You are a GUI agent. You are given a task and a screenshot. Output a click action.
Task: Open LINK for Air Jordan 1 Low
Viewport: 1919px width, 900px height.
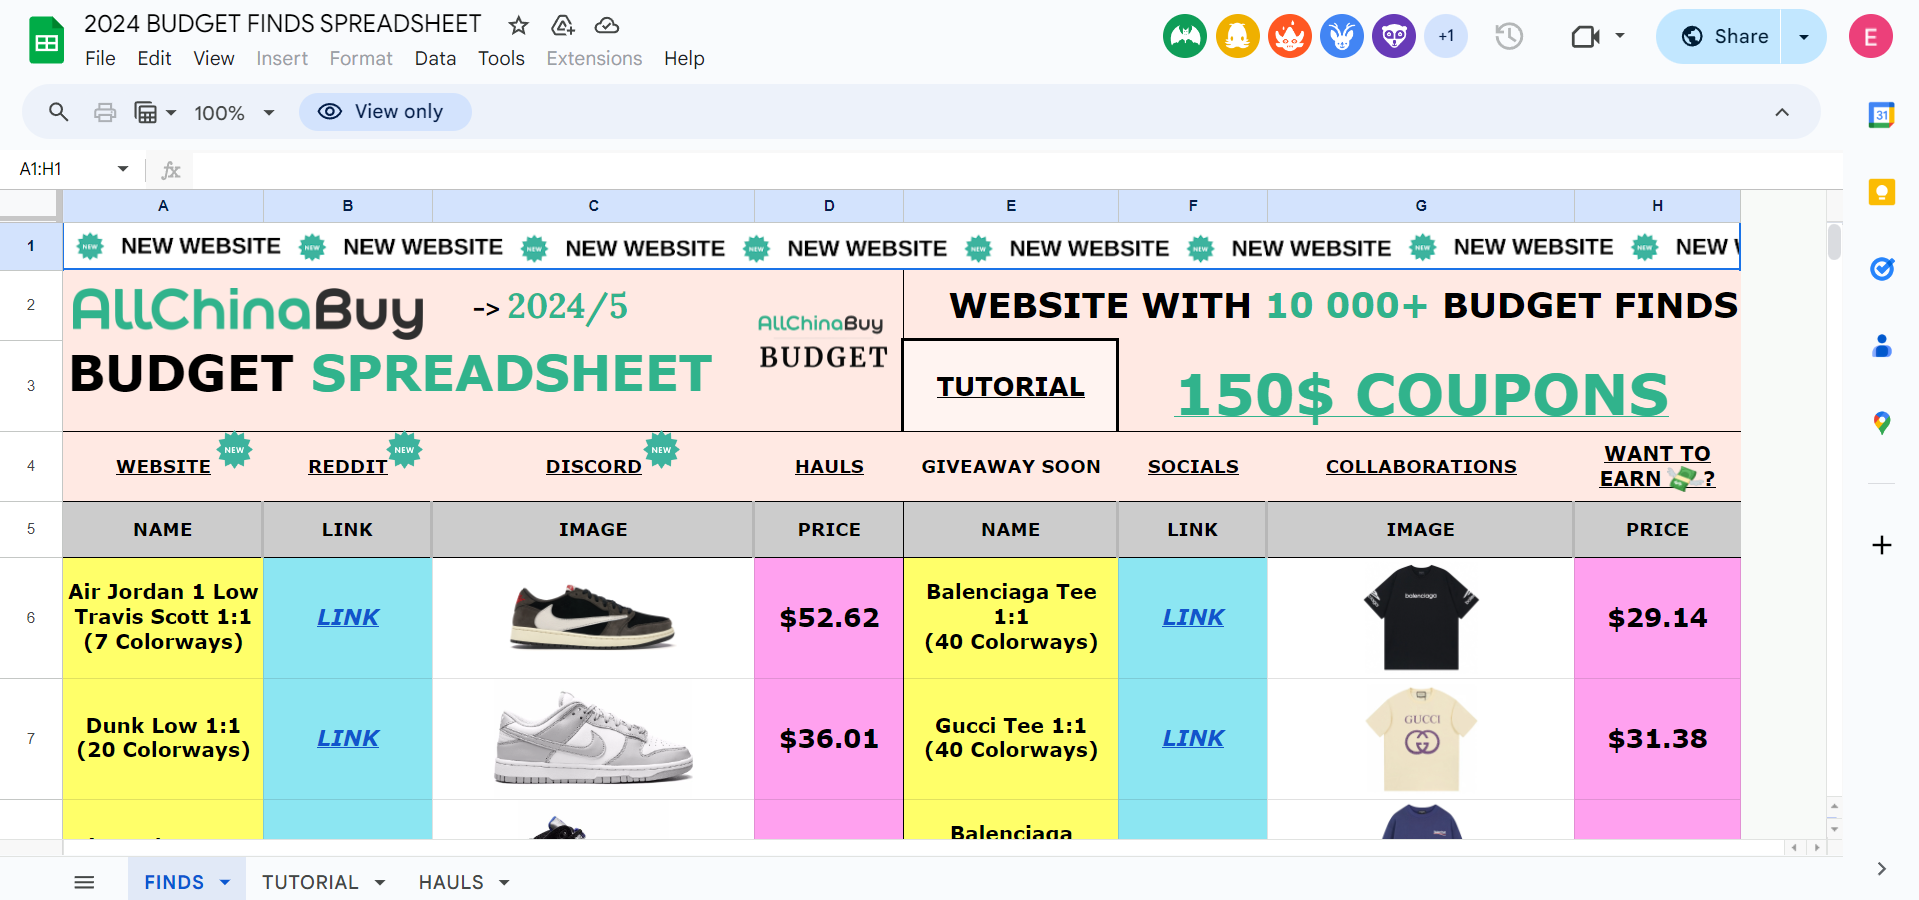point(348,618)
